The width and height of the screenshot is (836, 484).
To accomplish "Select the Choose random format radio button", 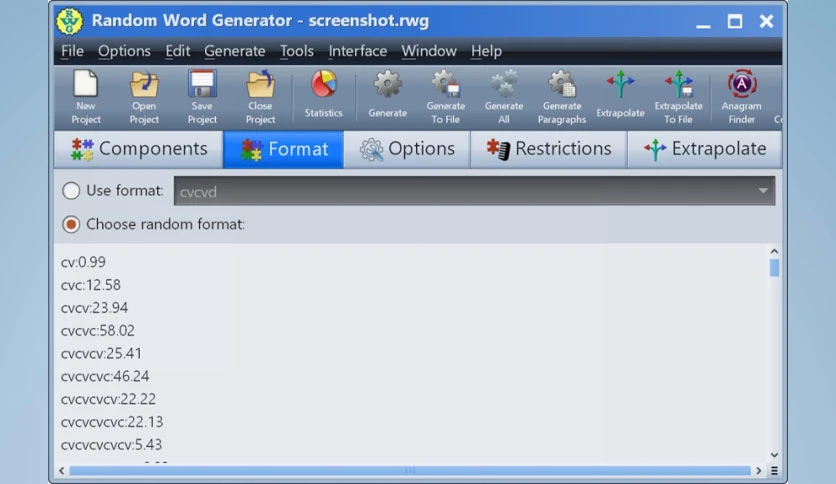I will pyautogui.click(x=71, y=224).
